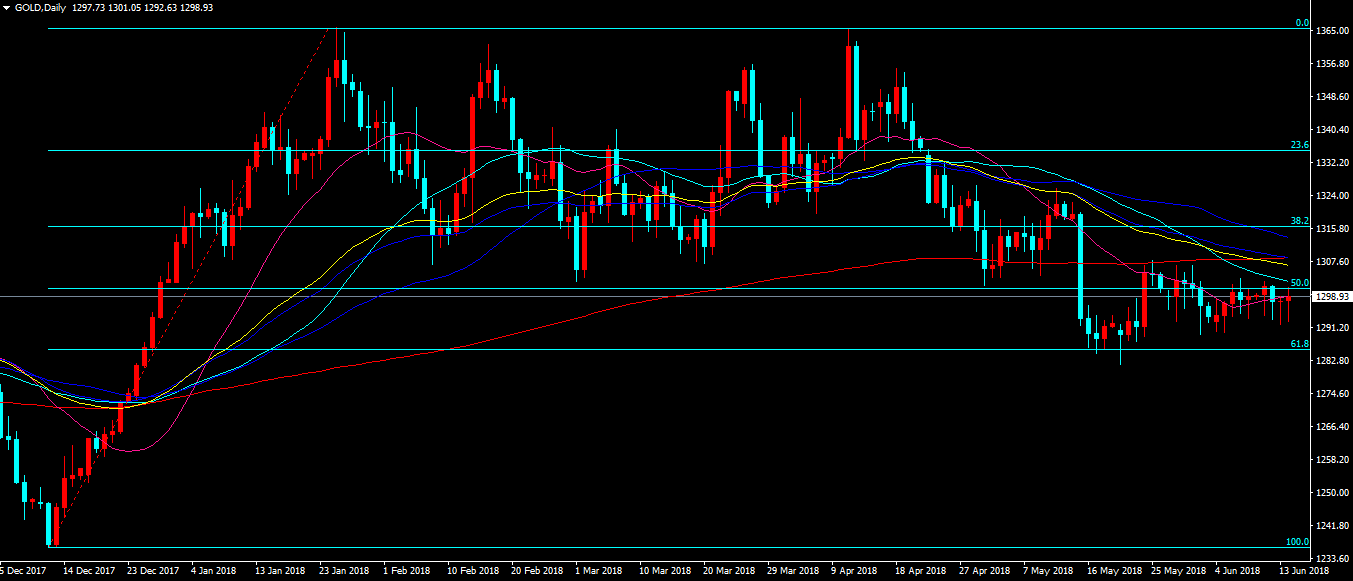Click the Fibonacci 38.2 level label
Viewport: 1353px width, 581px height.
1300,220
